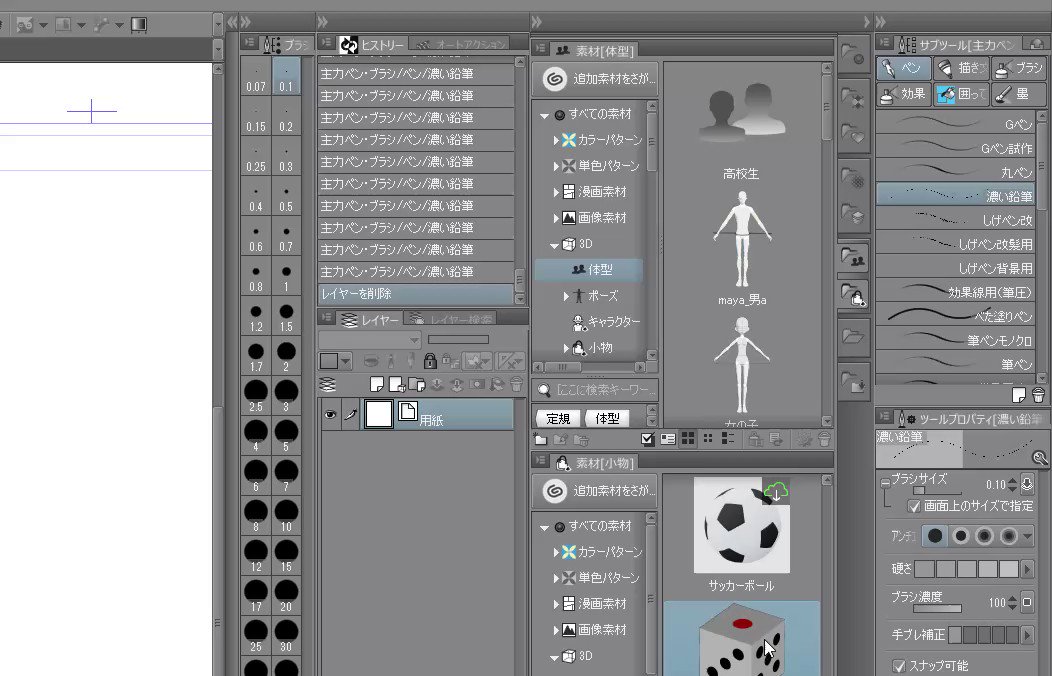Click the layer mask creation icon

(477, 384)
